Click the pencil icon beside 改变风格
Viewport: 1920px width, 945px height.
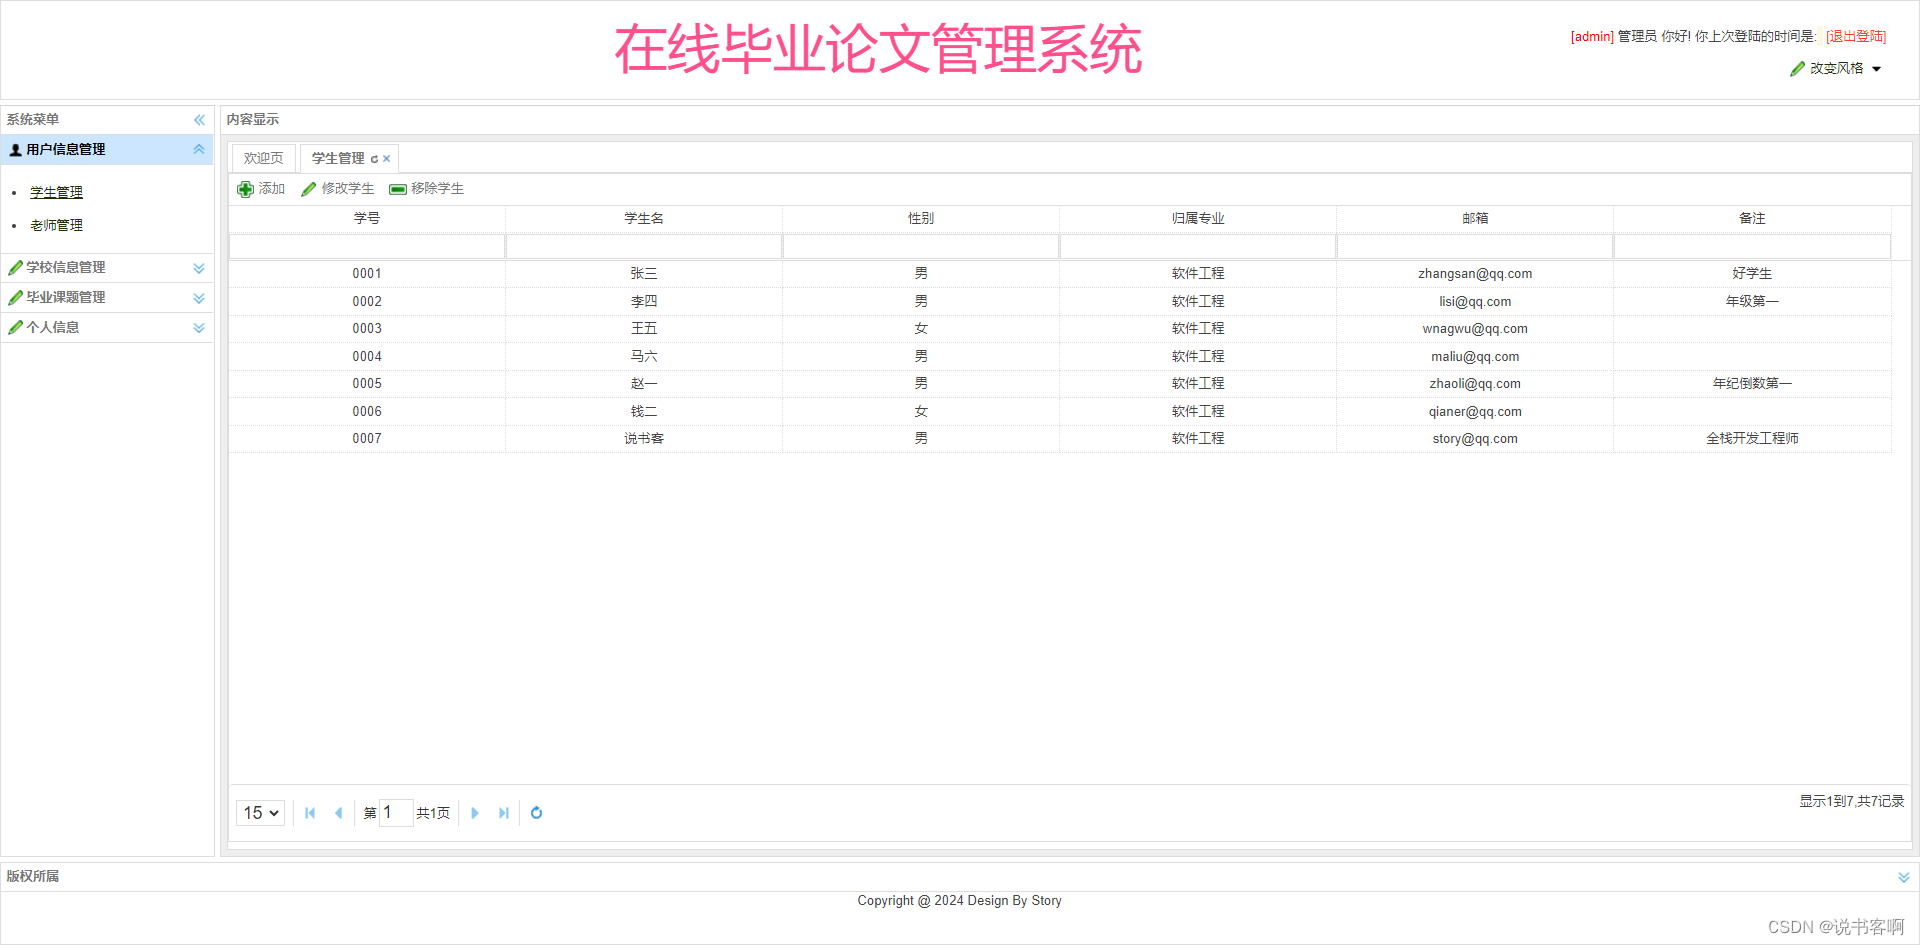[1798, 69]
